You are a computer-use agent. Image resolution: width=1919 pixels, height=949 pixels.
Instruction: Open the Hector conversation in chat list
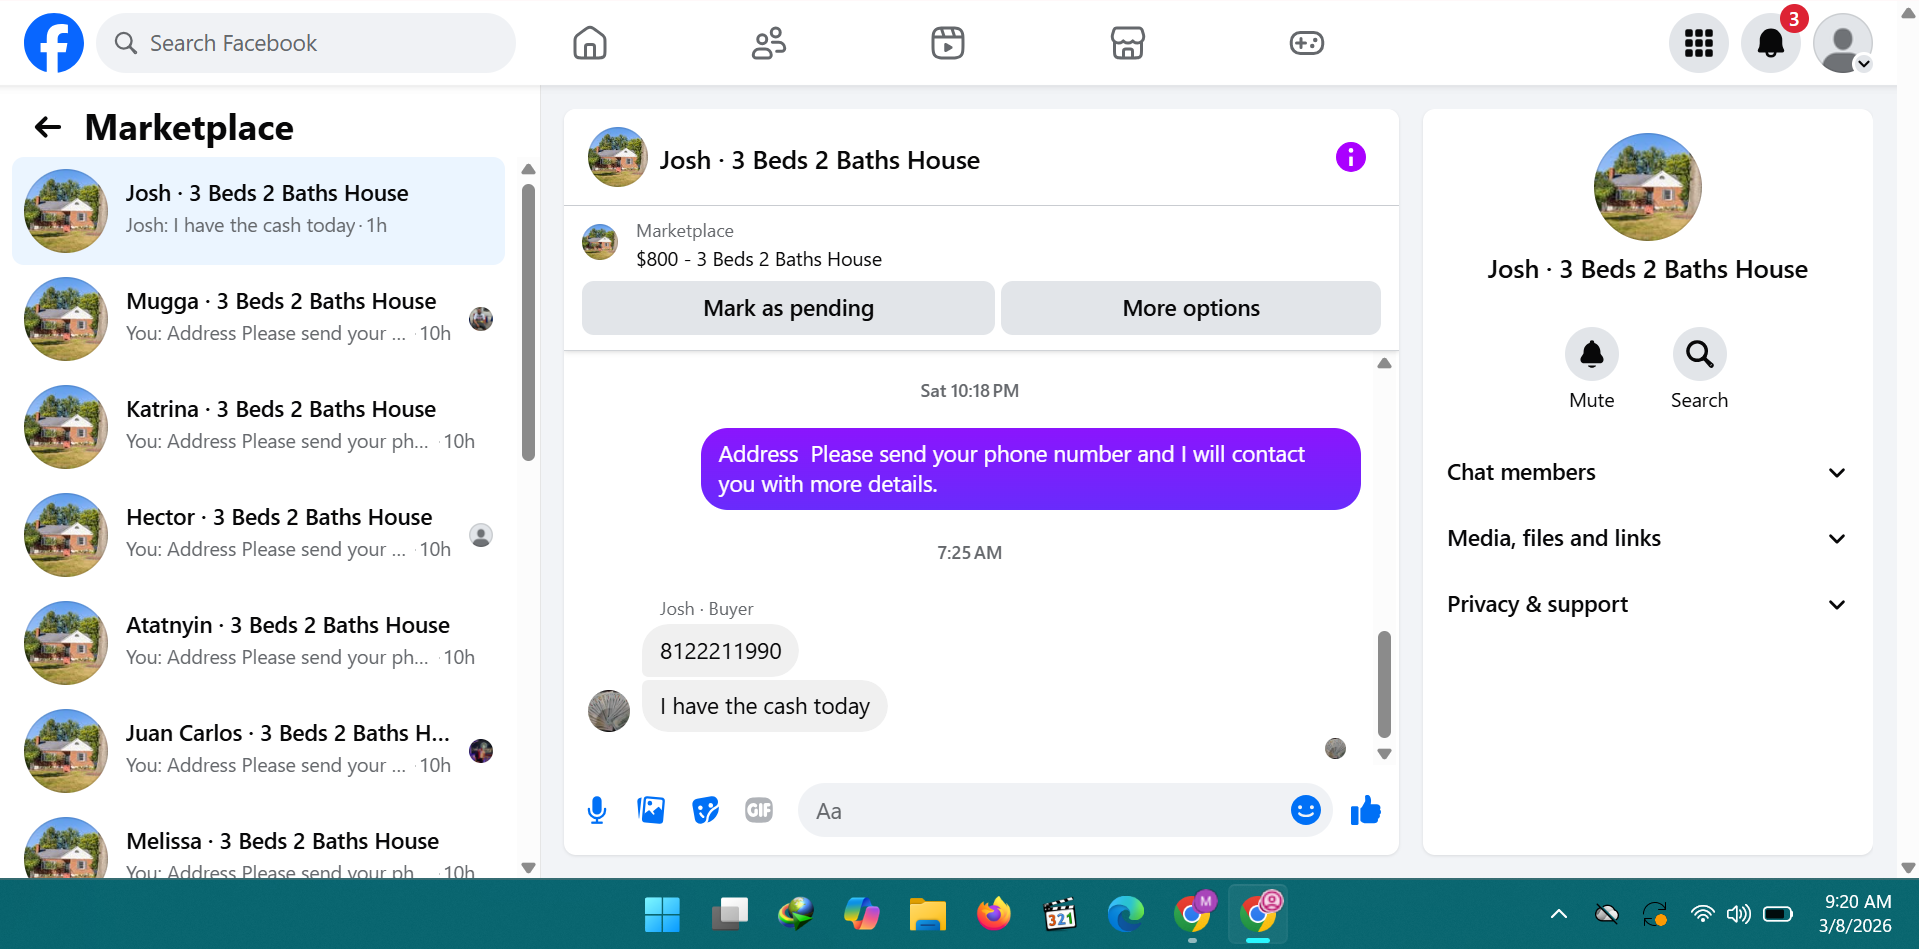click(x=259, y=535)
